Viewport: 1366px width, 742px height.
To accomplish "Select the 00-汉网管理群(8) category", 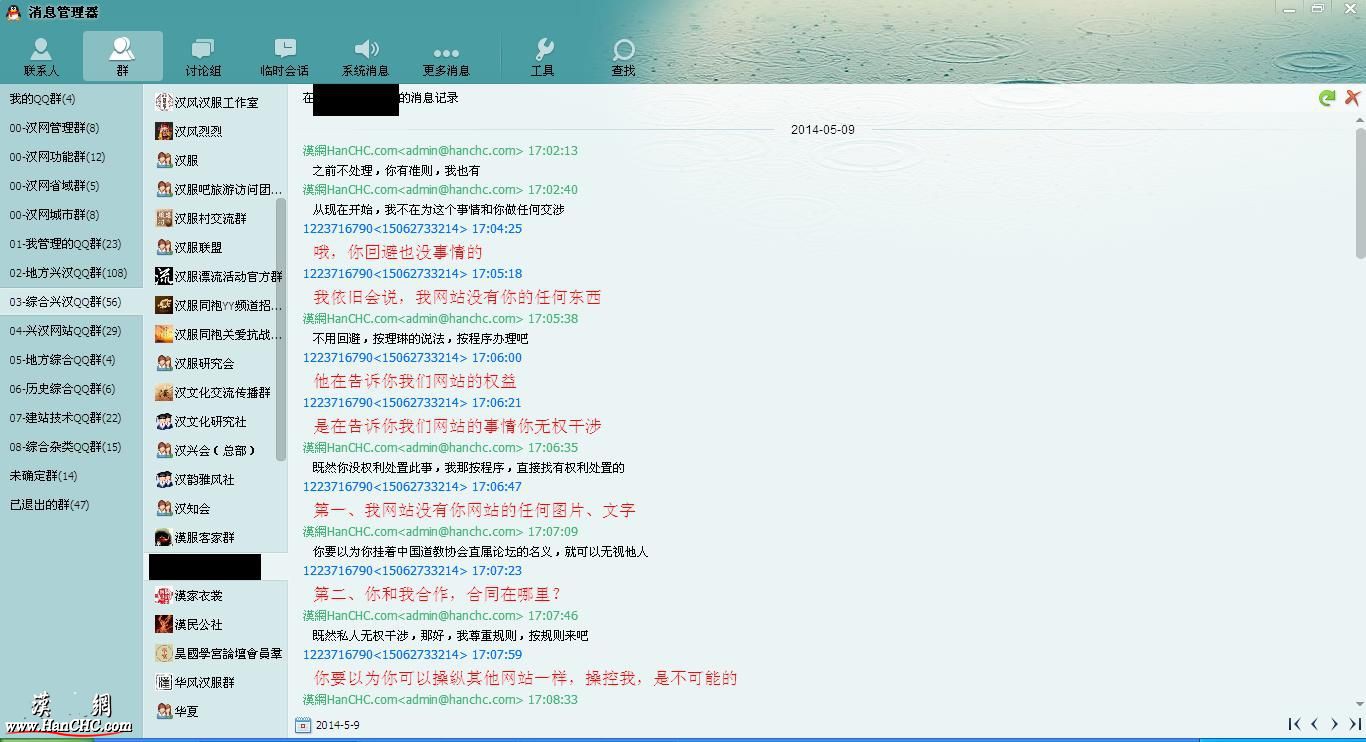I will point(54,128).
